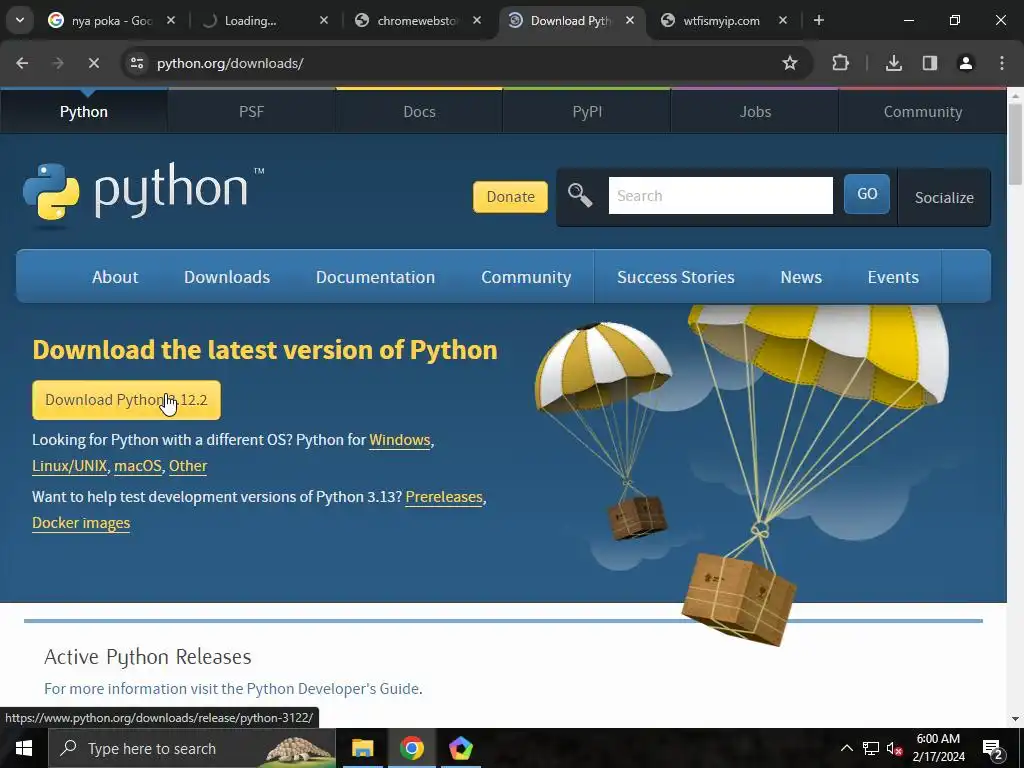Click the magnifying glass search icon
The height and width of the screenshot is (768, 1024).
[579, 195]
